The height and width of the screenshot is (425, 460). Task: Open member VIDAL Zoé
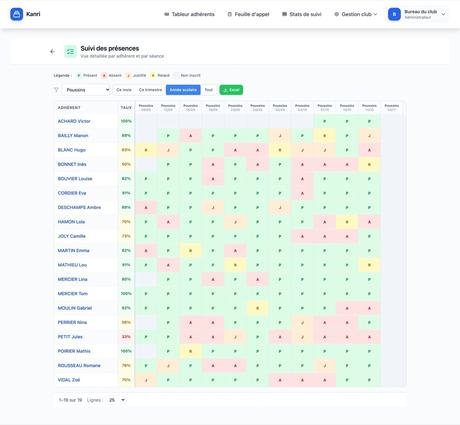[x=69, y=380]
